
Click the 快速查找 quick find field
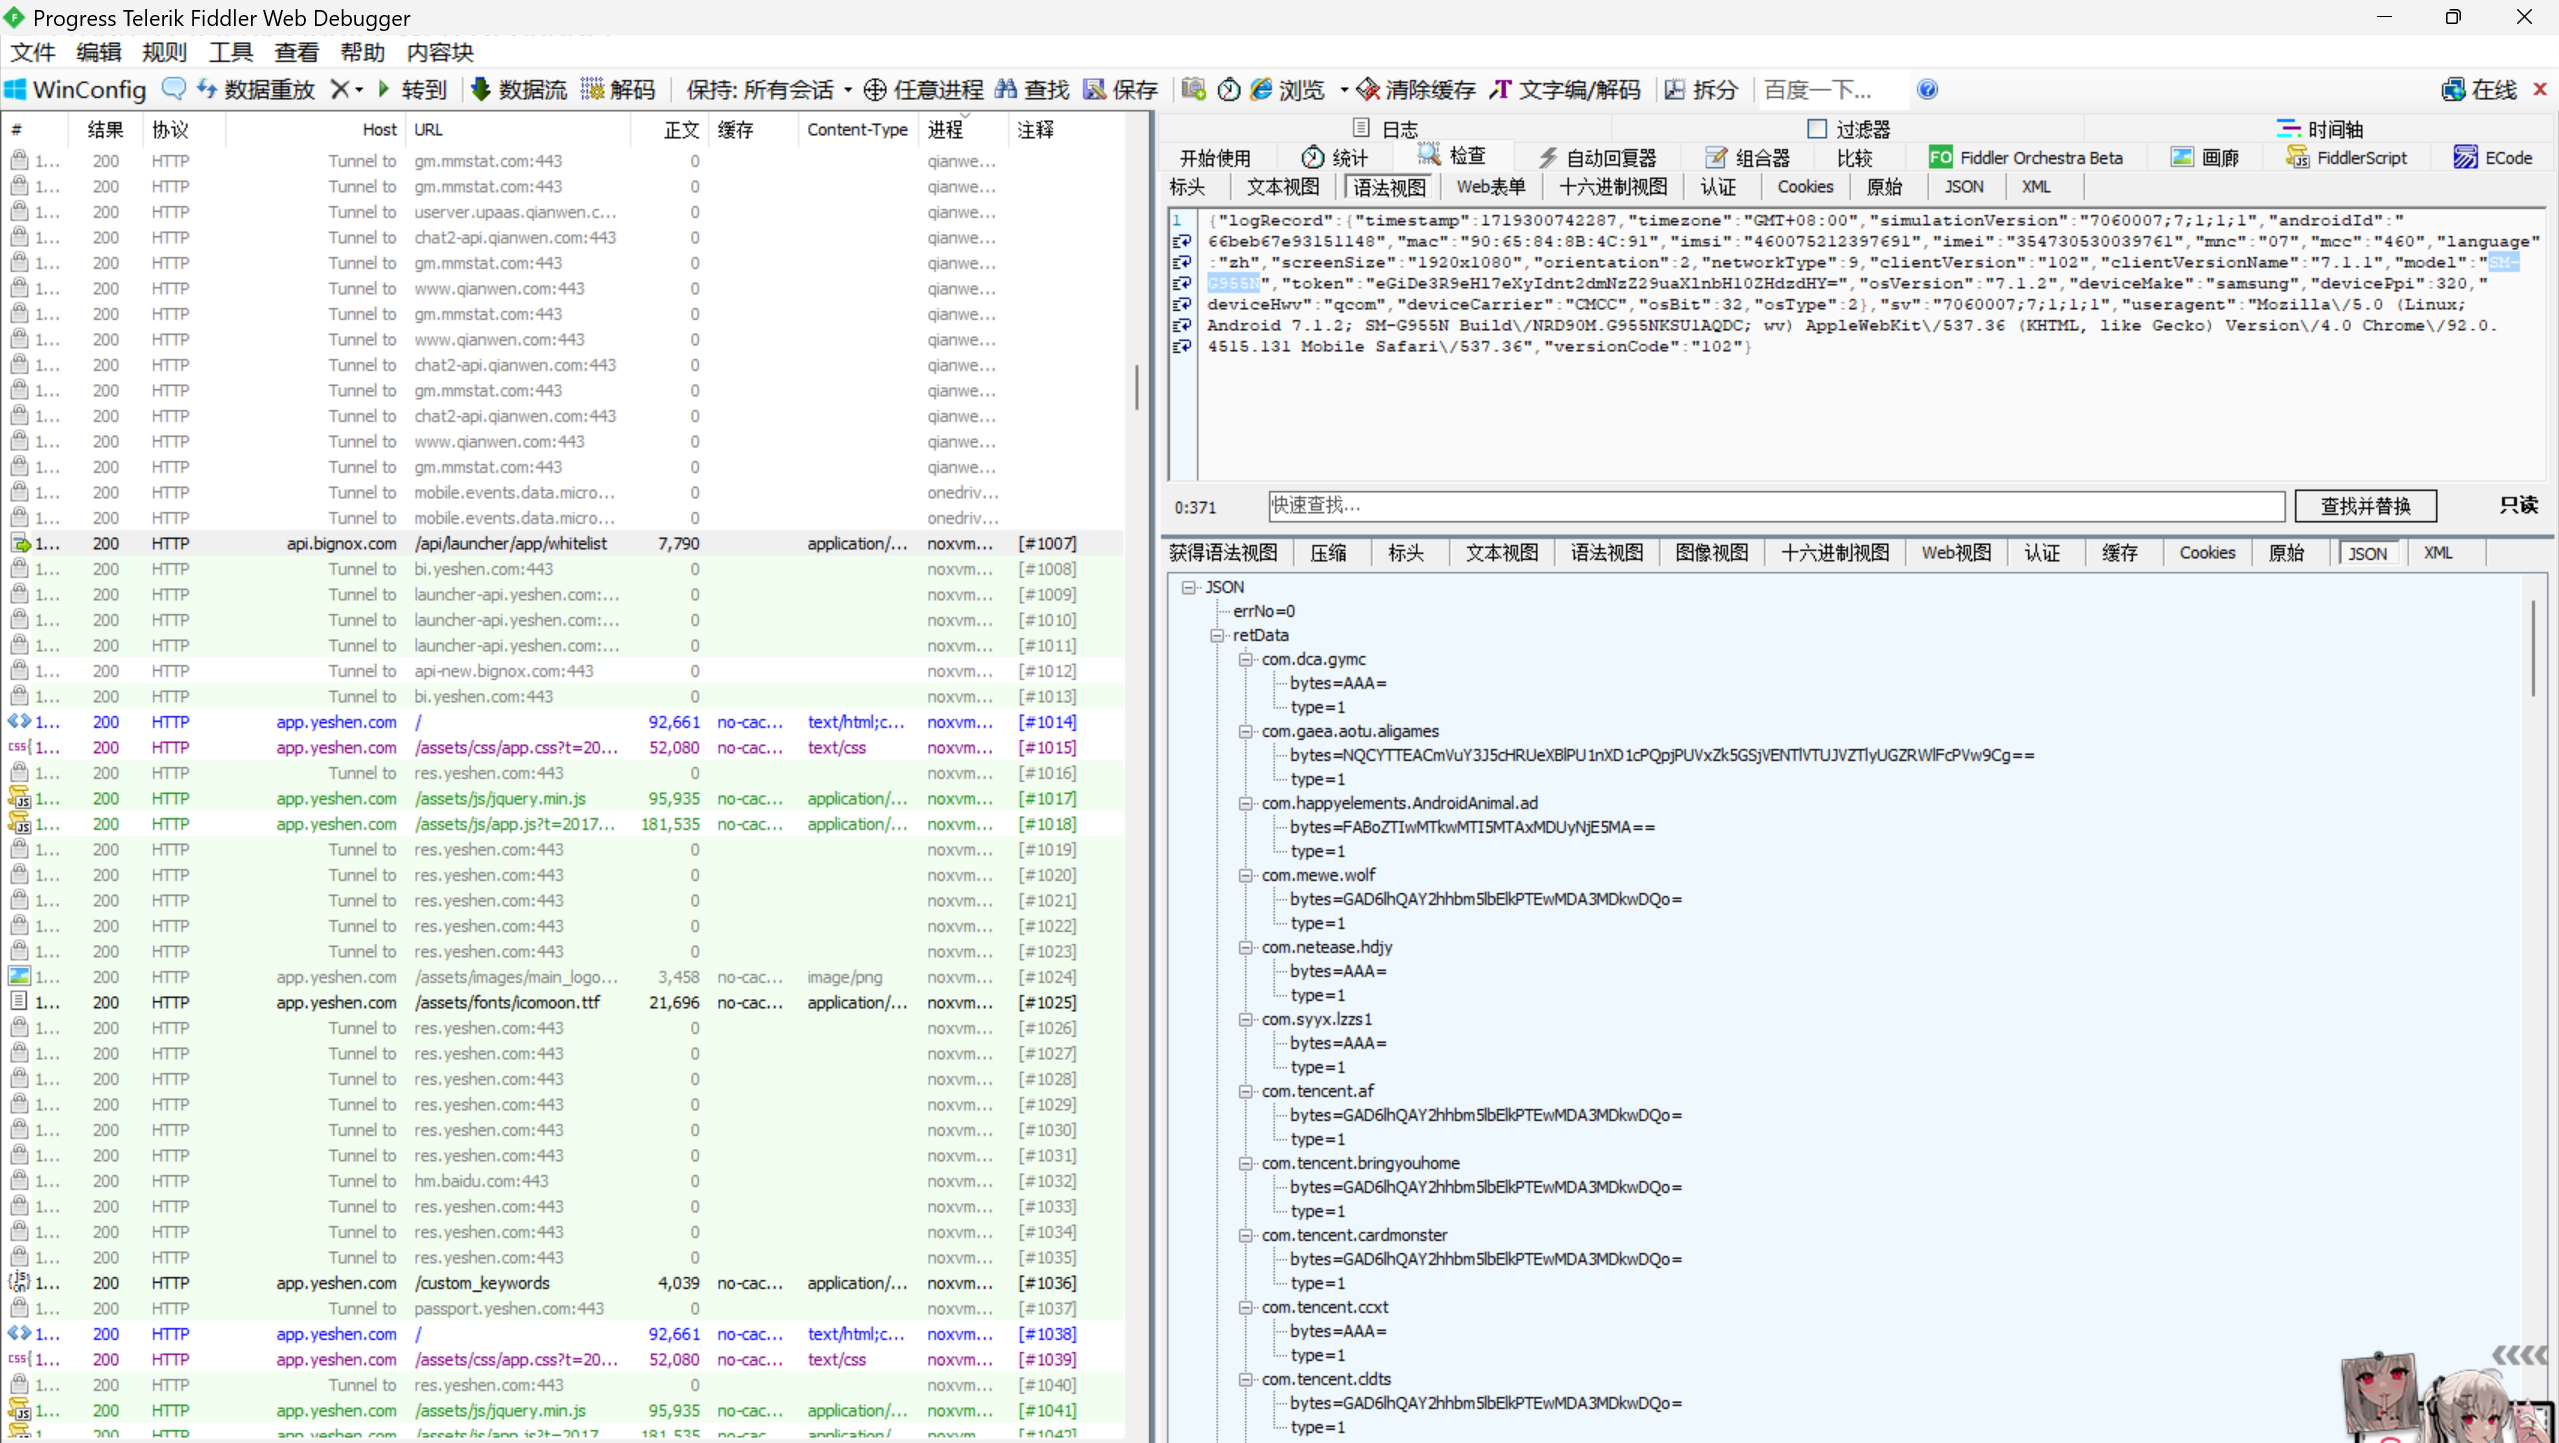pos(1775,506)
